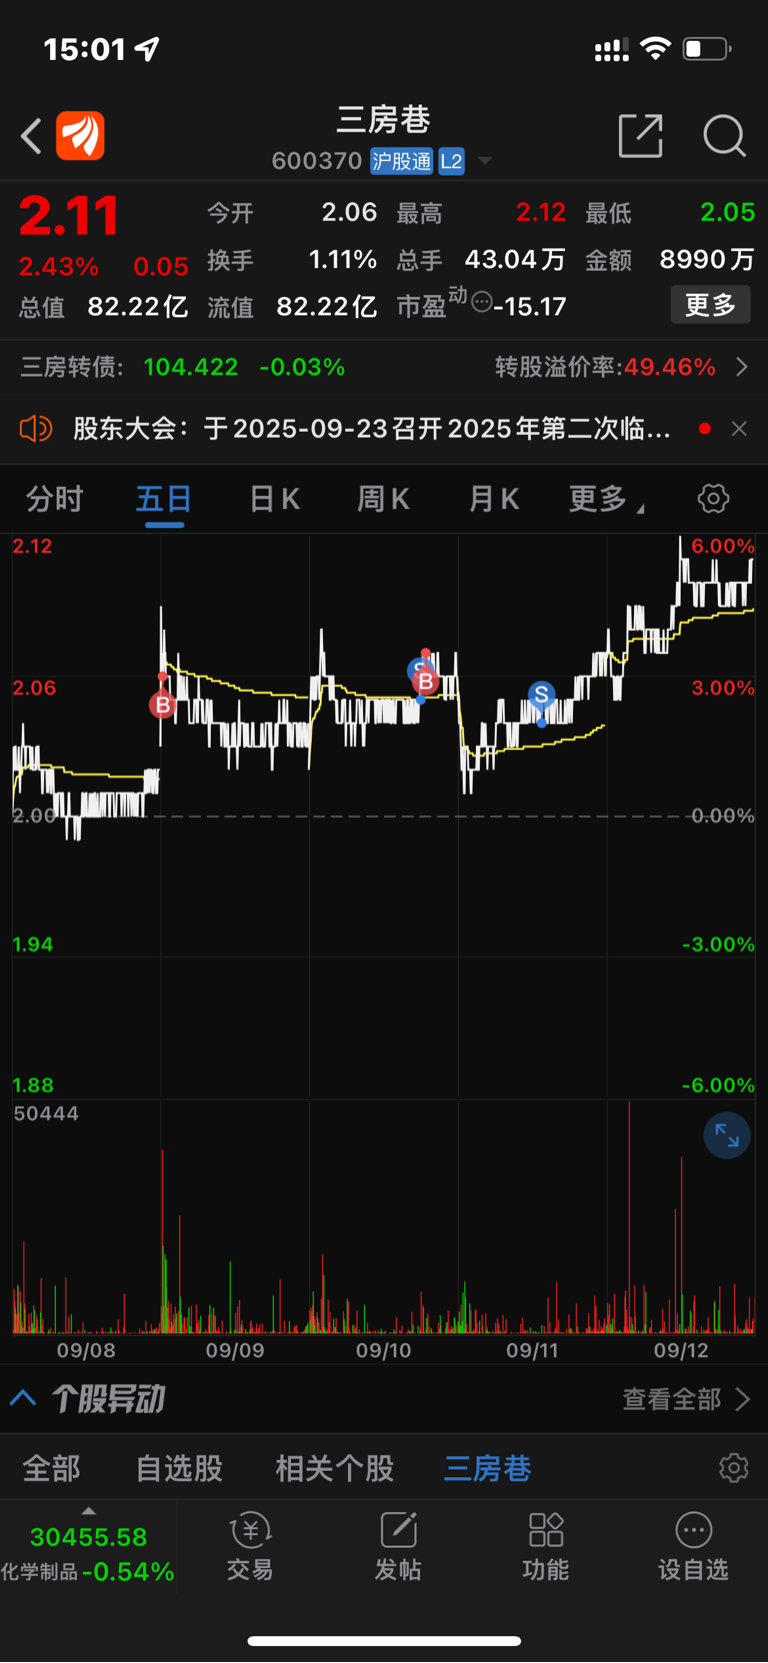Tap the 最低 value 2.05
Viewport: 768px width, 1663px height.
click(727, 212)
